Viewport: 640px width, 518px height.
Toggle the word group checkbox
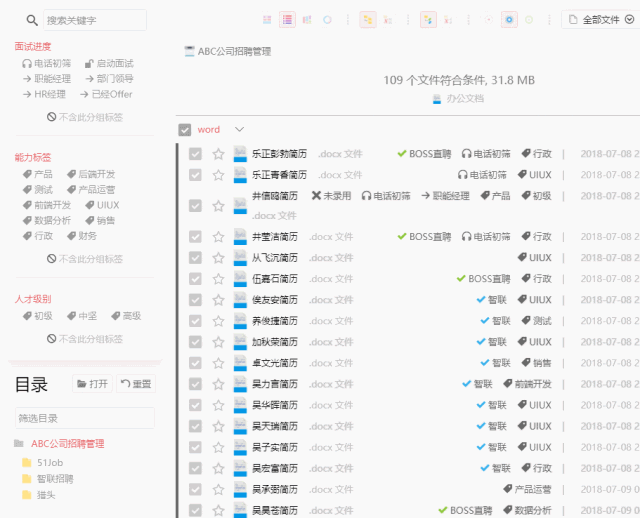[184, 130]
